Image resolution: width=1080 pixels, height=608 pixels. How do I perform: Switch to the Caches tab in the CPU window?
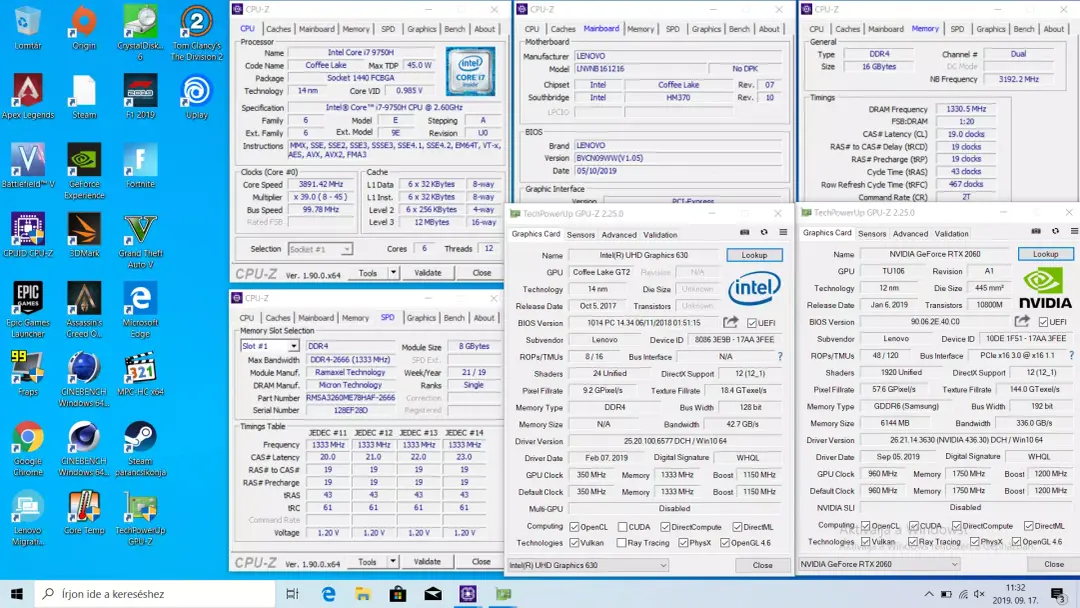pos(278,29)
